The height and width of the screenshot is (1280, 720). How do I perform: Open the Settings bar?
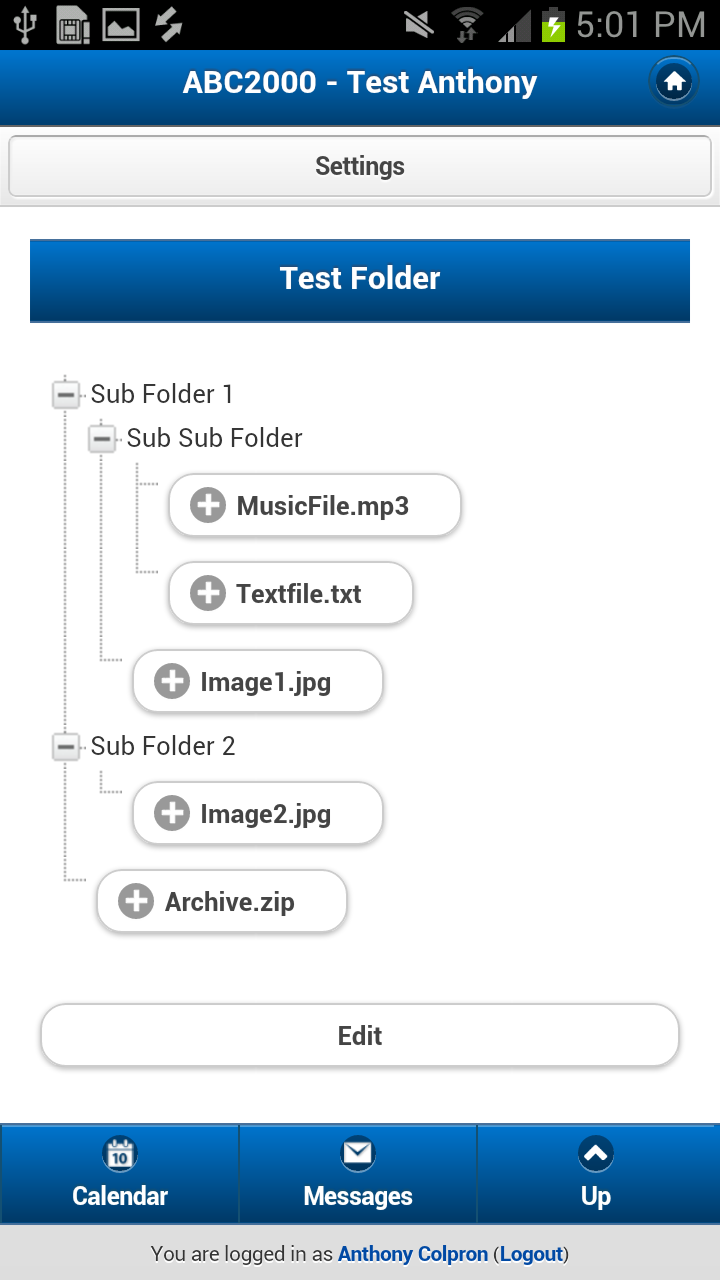[360, 166]
